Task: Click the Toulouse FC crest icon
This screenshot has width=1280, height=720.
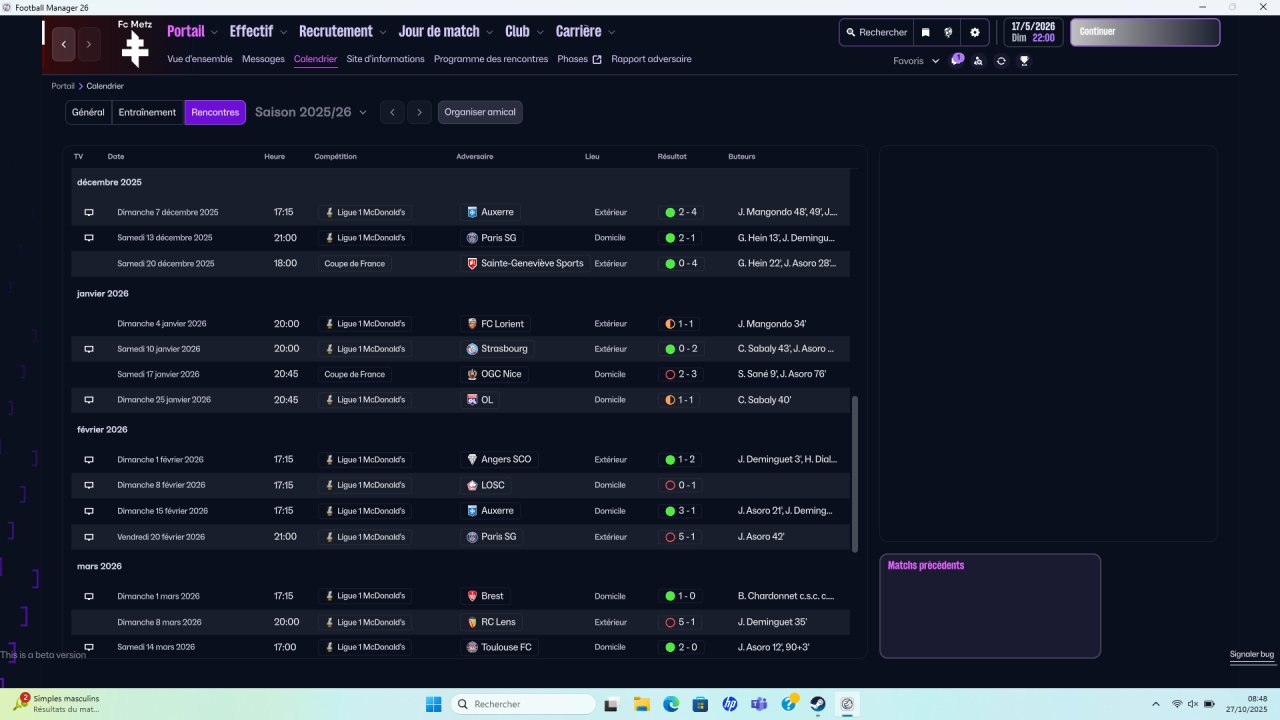Action: 472,647
